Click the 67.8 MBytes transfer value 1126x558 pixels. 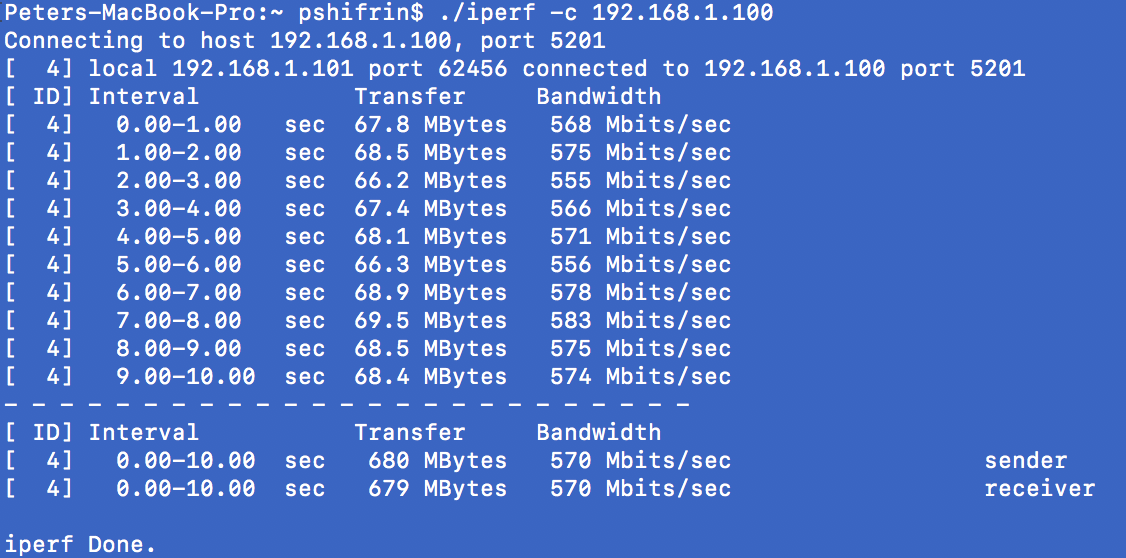431,125
